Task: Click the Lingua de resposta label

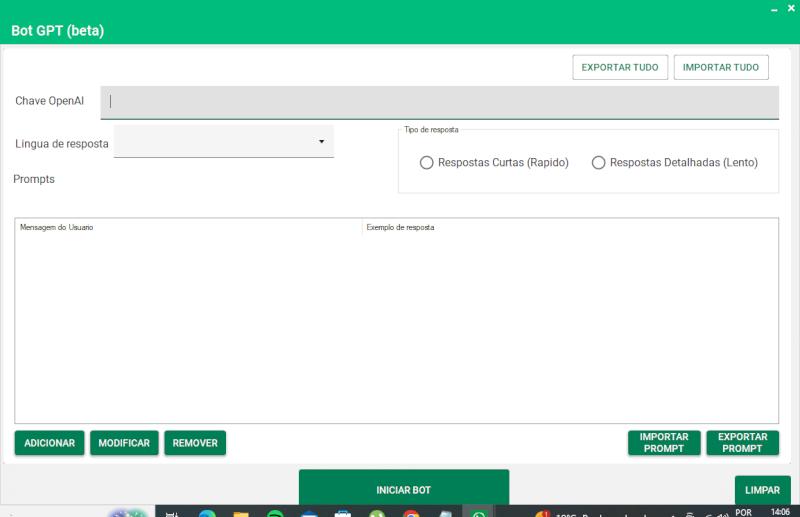Action: (62, 144)
